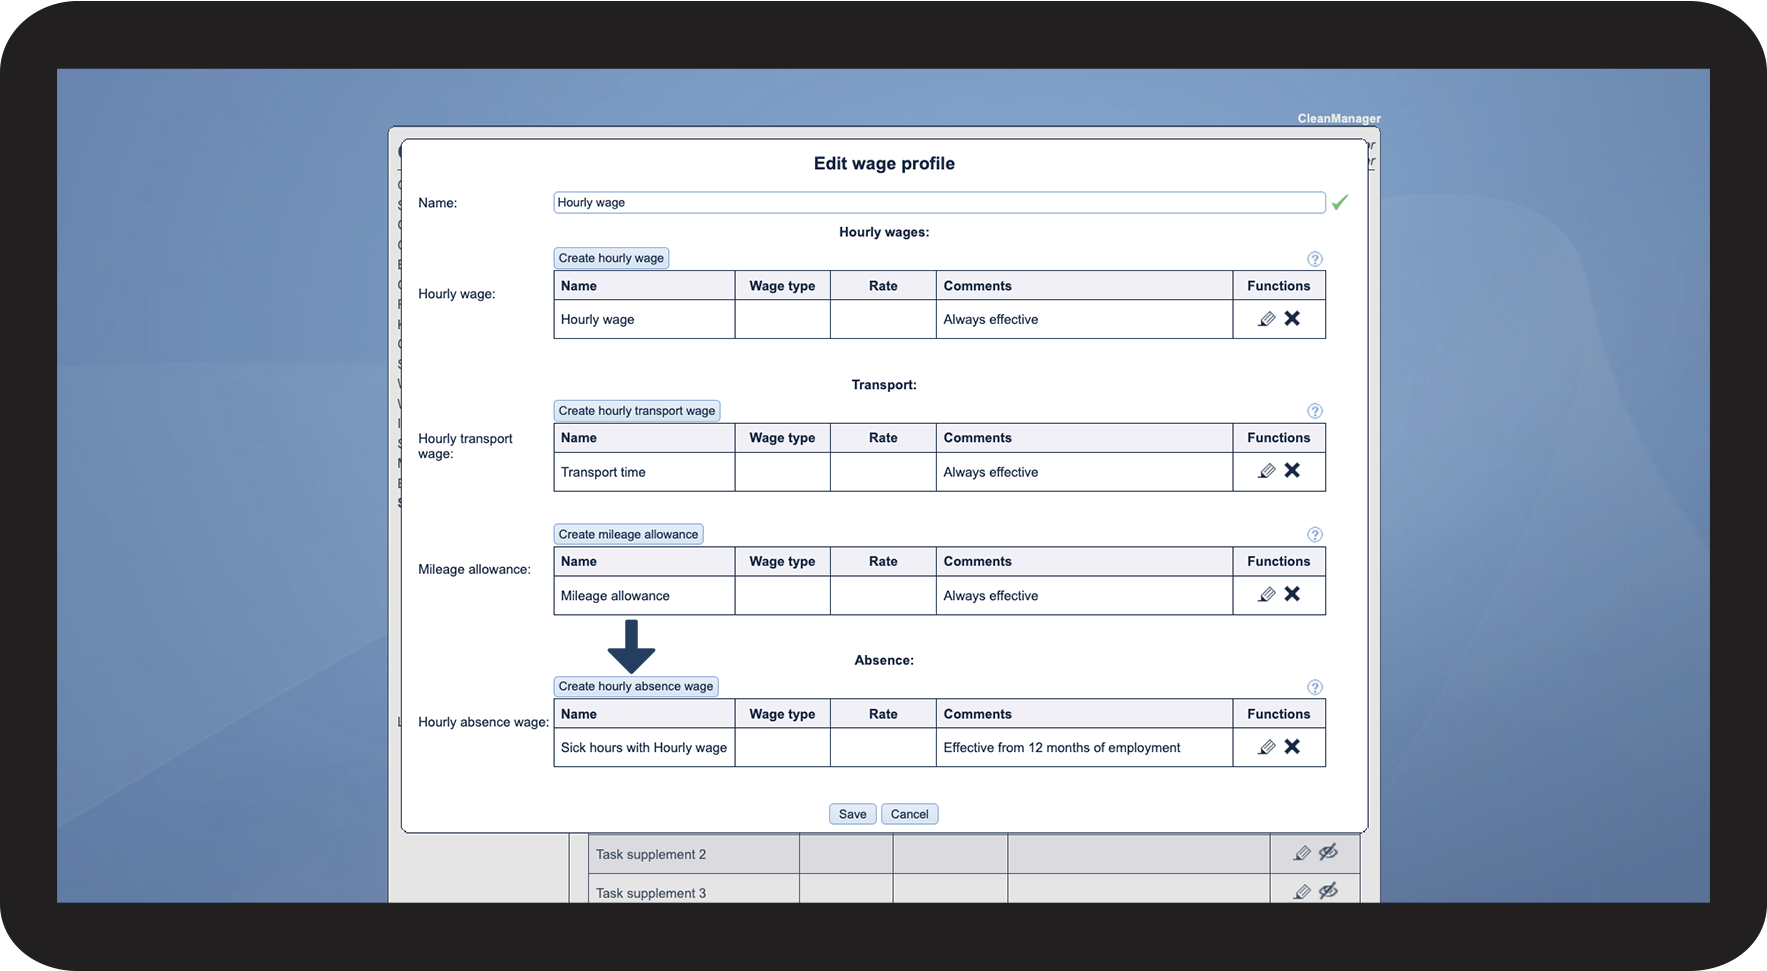The image size is (1767, 971).
Task: Delete Sick hours with Hourly wage row
Action: (1292, 746)
